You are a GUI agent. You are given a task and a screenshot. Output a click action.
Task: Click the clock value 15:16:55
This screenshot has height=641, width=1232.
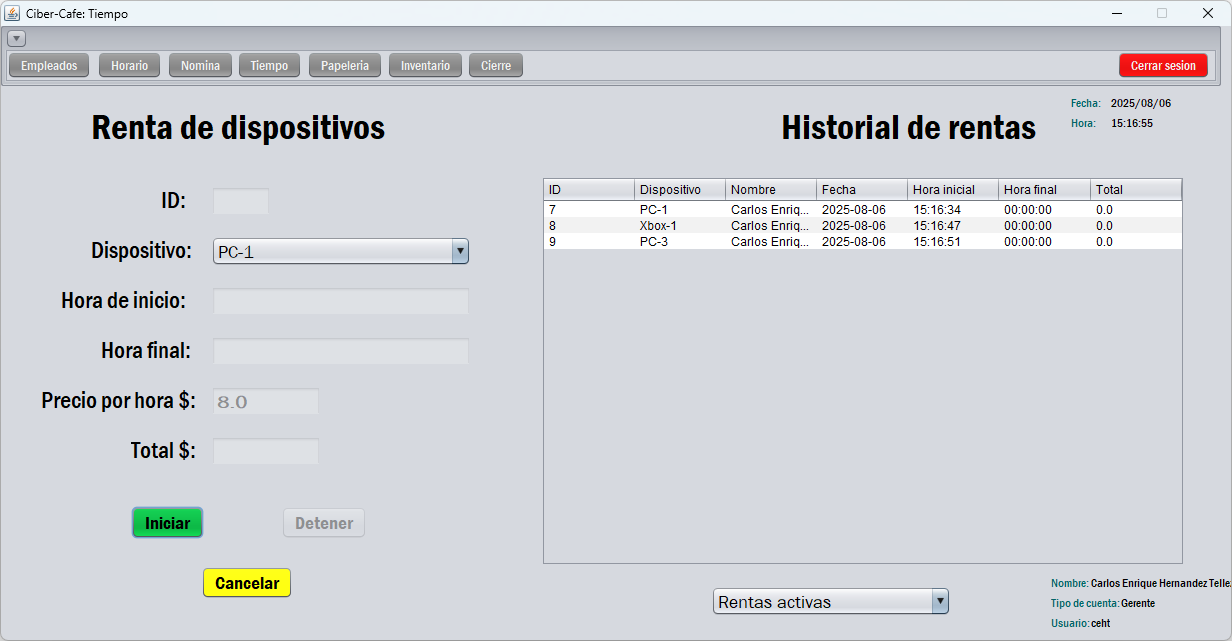pyautogui.click(x=1132, y=123)
